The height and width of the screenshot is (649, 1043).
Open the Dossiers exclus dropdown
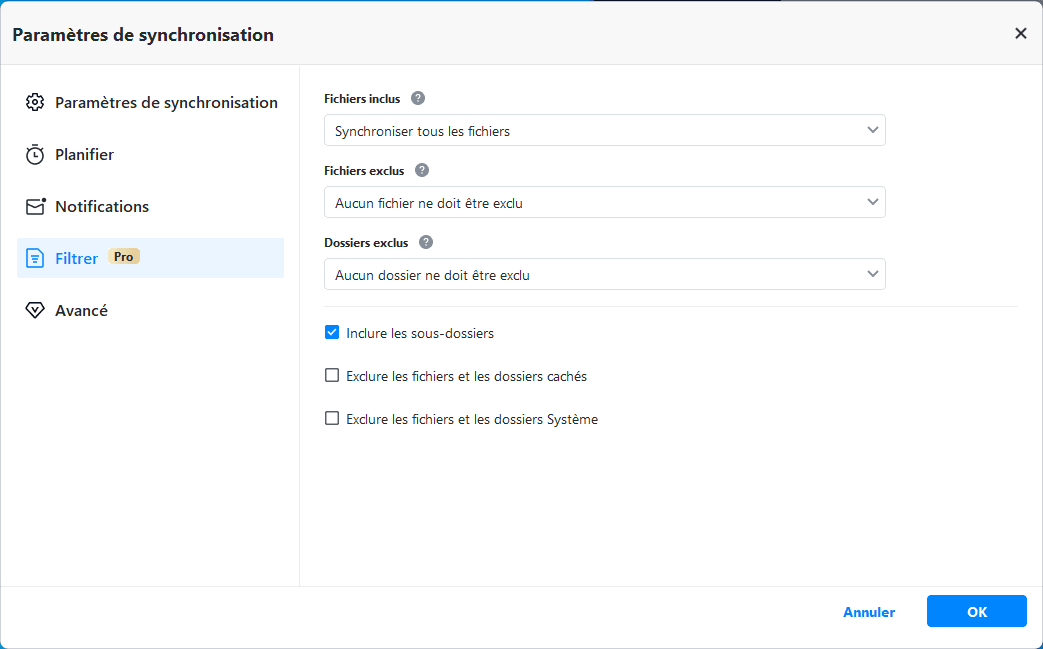604,274
